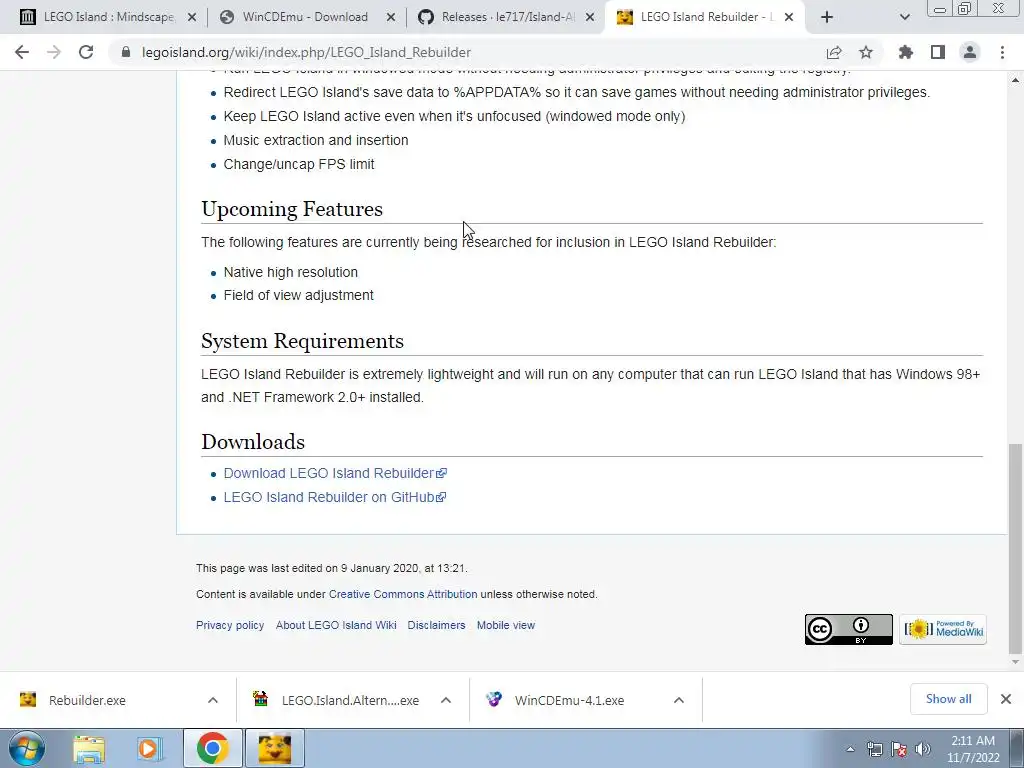Image resolution: width=1024 pixels, height=768 pixels.
Task: Close the Releases GitHub tab
Action: pyautogui.click(x=590, y=17)
